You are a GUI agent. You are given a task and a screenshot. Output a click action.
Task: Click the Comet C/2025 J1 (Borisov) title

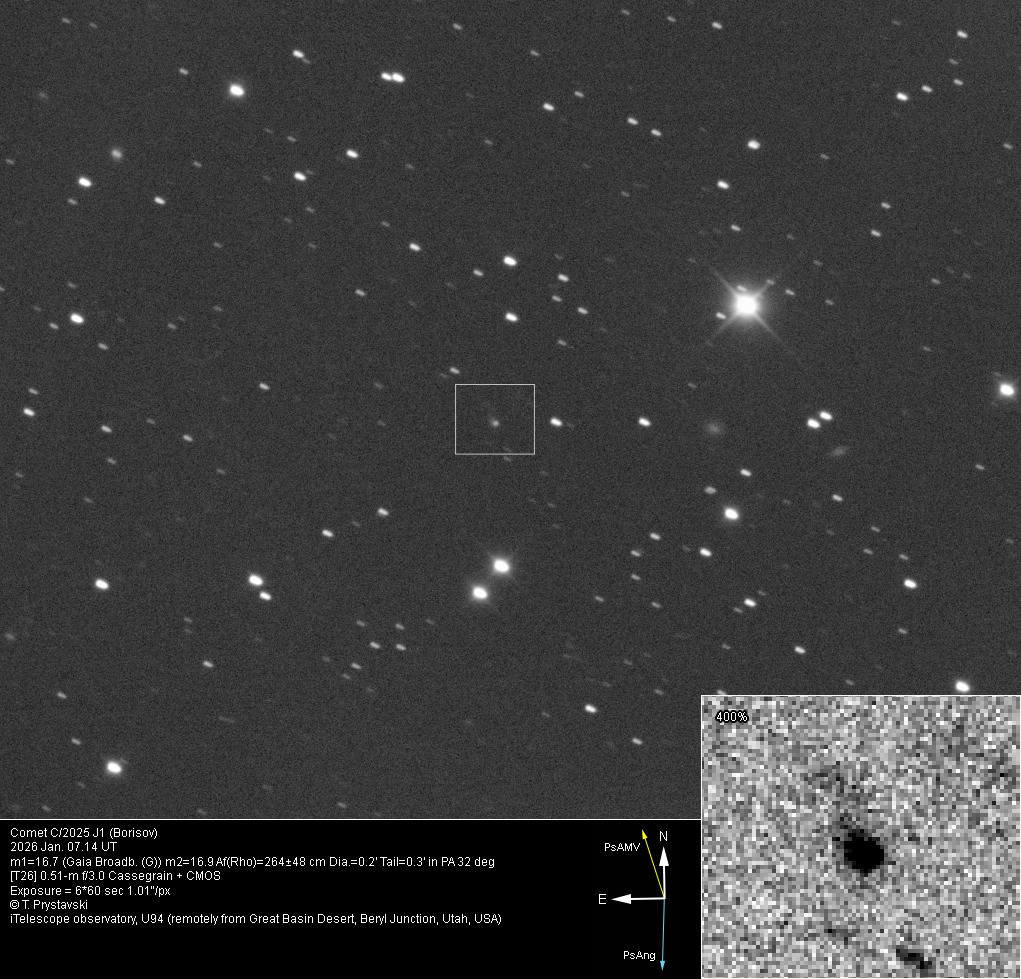[x=84, y=832]
